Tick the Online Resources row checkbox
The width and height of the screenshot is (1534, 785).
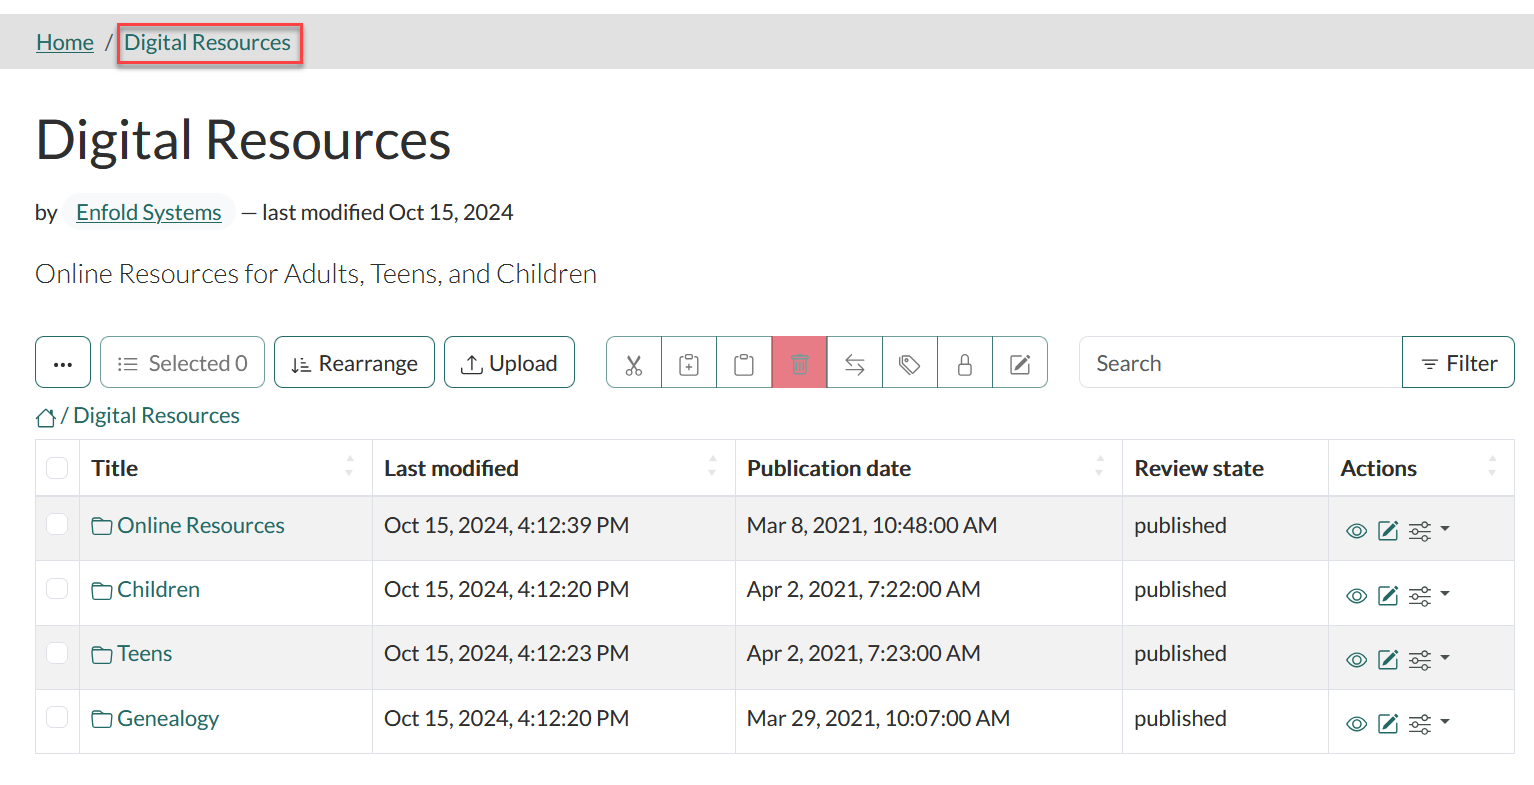coord(57,525)
